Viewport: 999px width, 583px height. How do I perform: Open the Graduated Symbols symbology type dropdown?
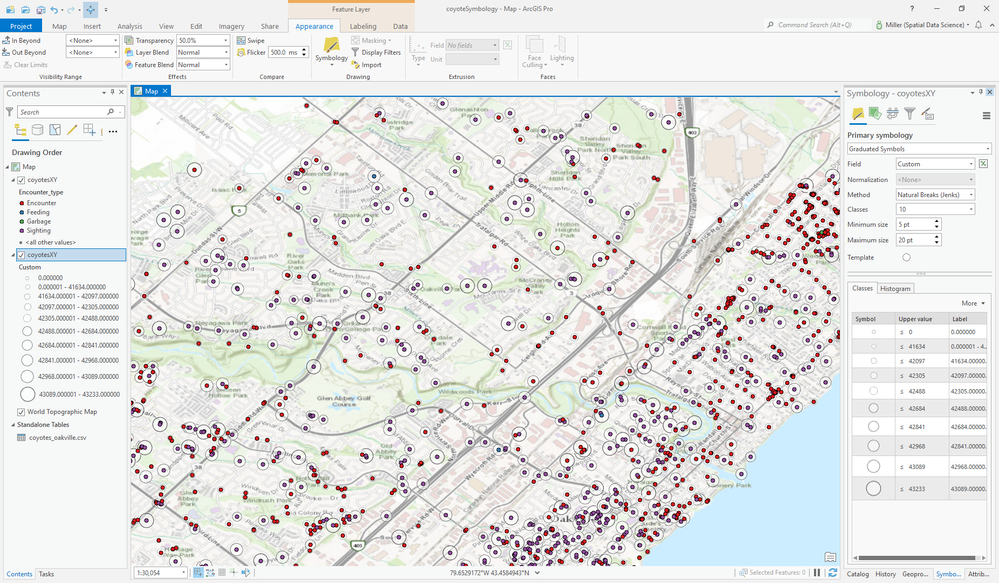coord(918,149)
